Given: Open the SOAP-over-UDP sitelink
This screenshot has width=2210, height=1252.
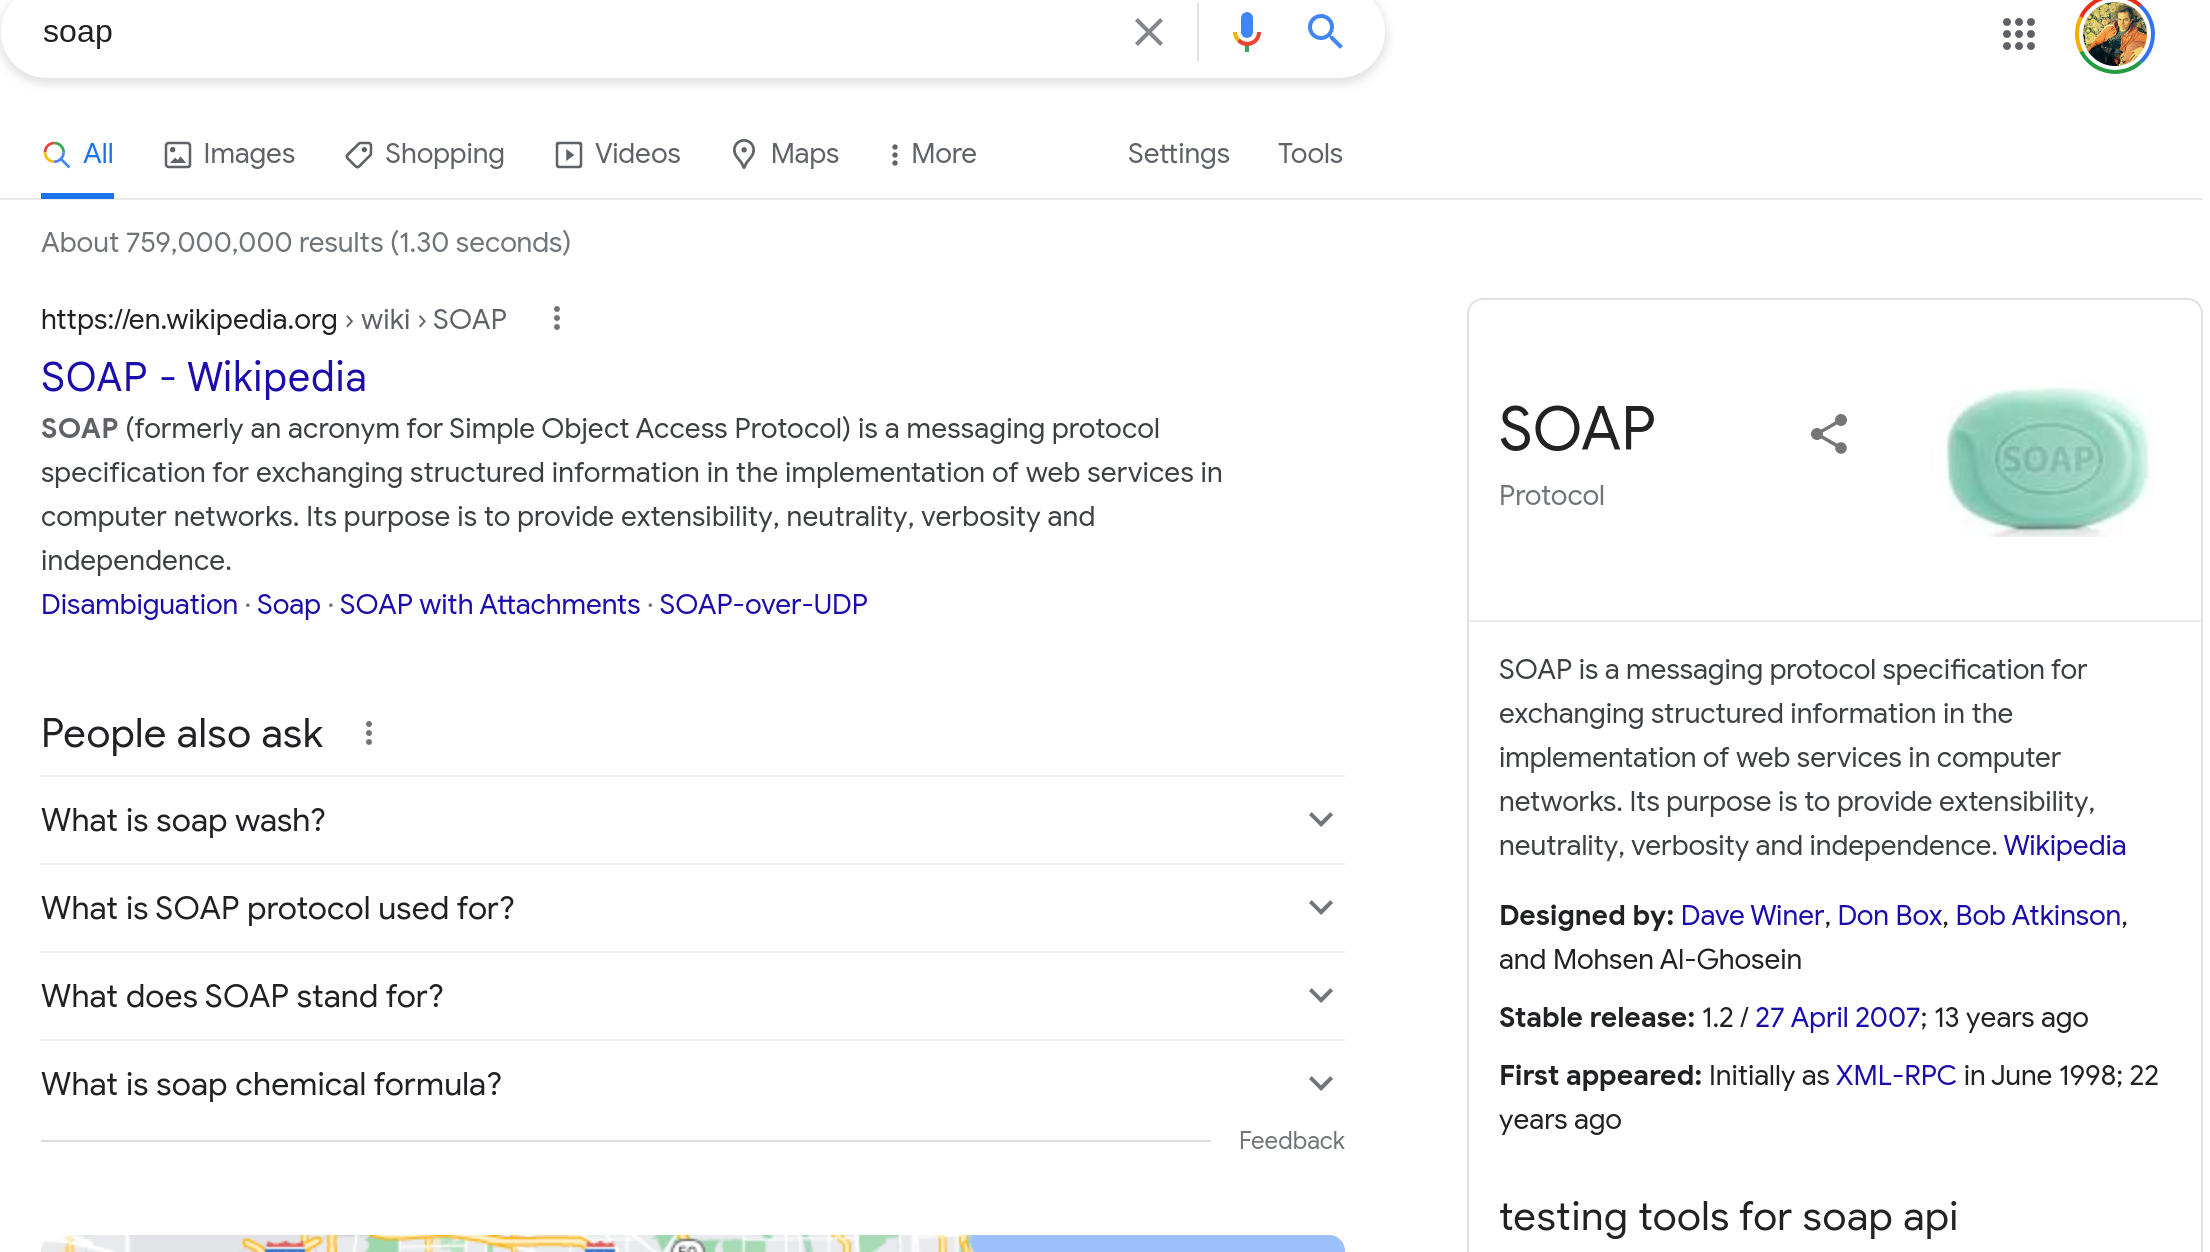Looking at the screenshot, I should pyautogui.click(x=763, y=605).
